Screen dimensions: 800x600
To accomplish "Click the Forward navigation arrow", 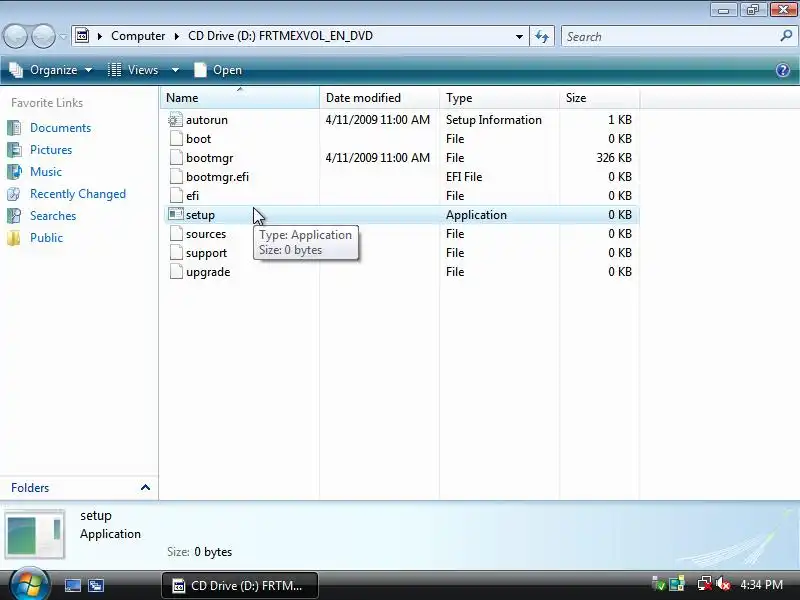I will 43,36.
